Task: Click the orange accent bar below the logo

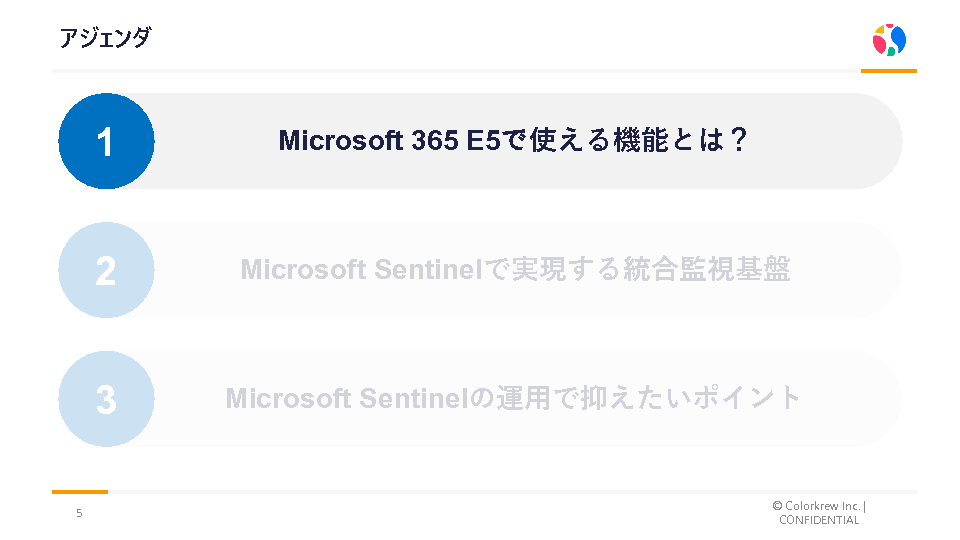Action: point(888,71)
